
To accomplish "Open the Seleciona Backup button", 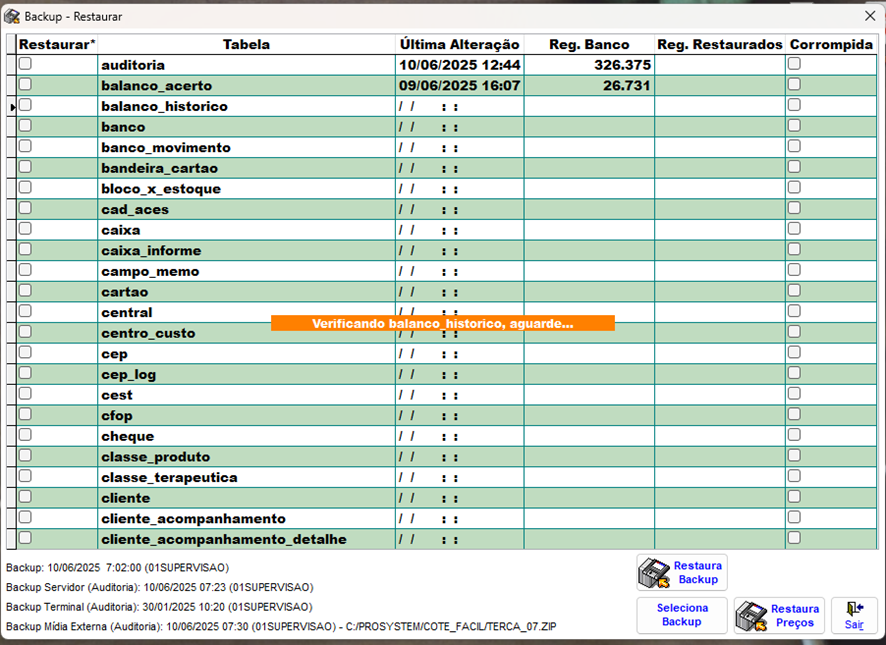I will [682, 615].
